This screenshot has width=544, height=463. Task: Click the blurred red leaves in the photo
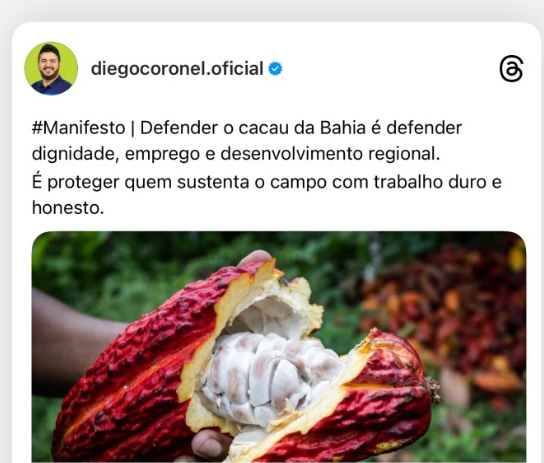click(451, 312)
